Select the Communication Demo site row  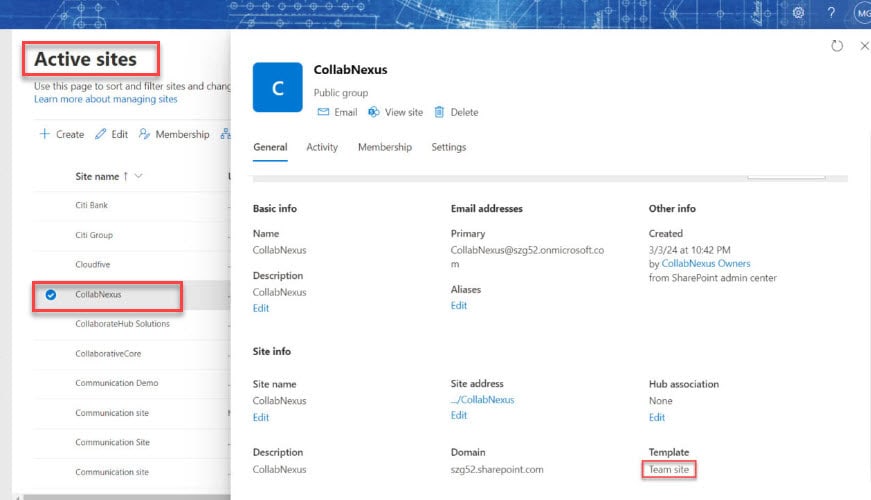pyautogui.click(x=132, y=383)
